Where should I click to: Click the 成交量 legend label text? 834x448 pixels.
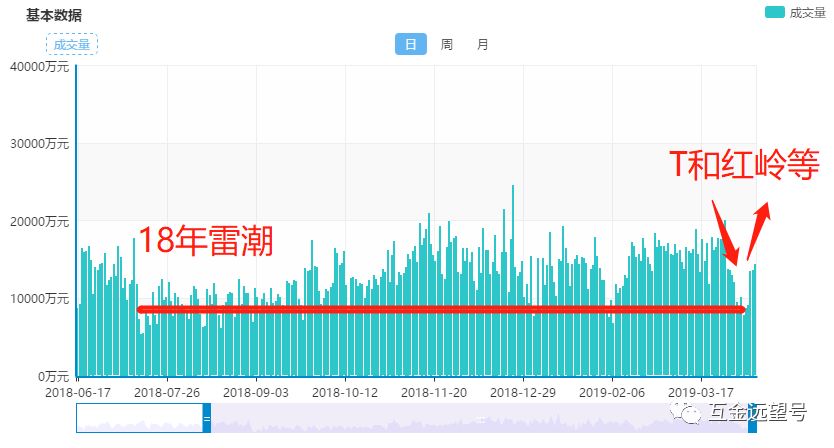(x=807, y=13)
